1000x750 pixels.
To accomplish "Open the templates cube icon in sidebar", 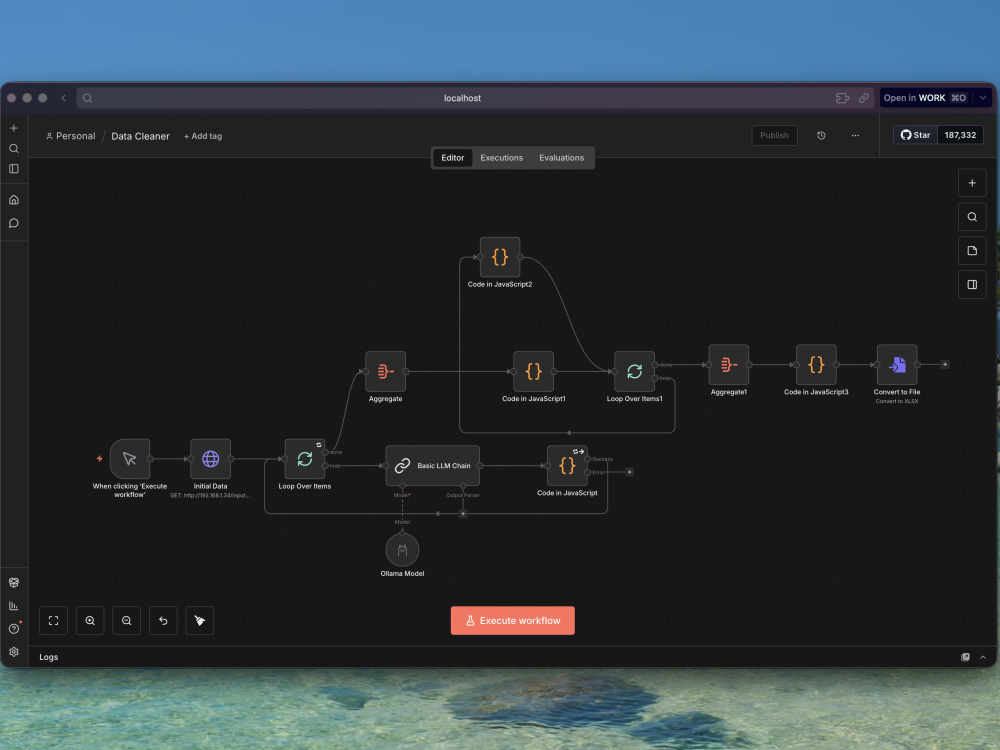I will 13,582.
